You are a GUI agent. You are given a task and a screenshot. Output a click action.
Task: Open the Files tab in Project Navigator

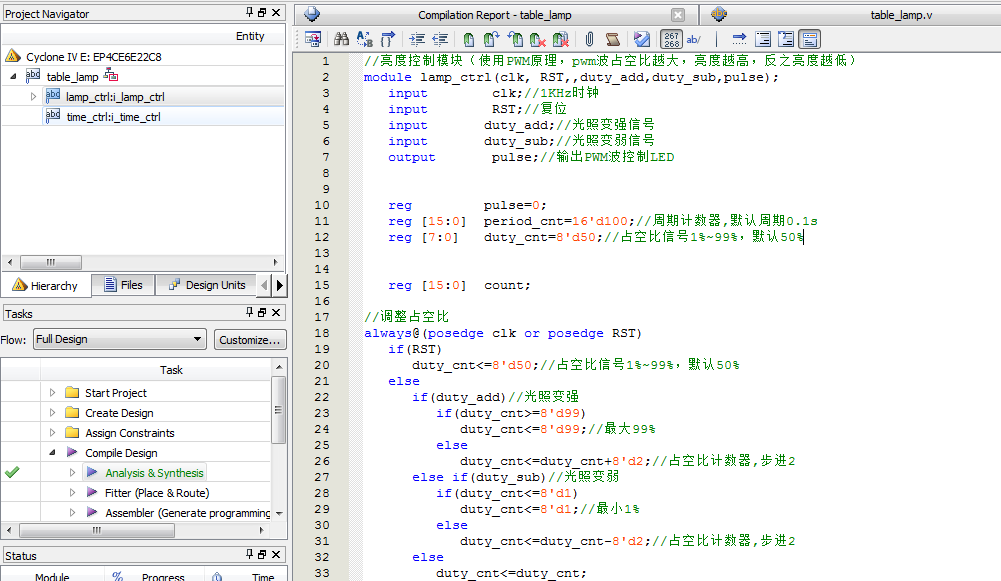[x=123, y=285]
